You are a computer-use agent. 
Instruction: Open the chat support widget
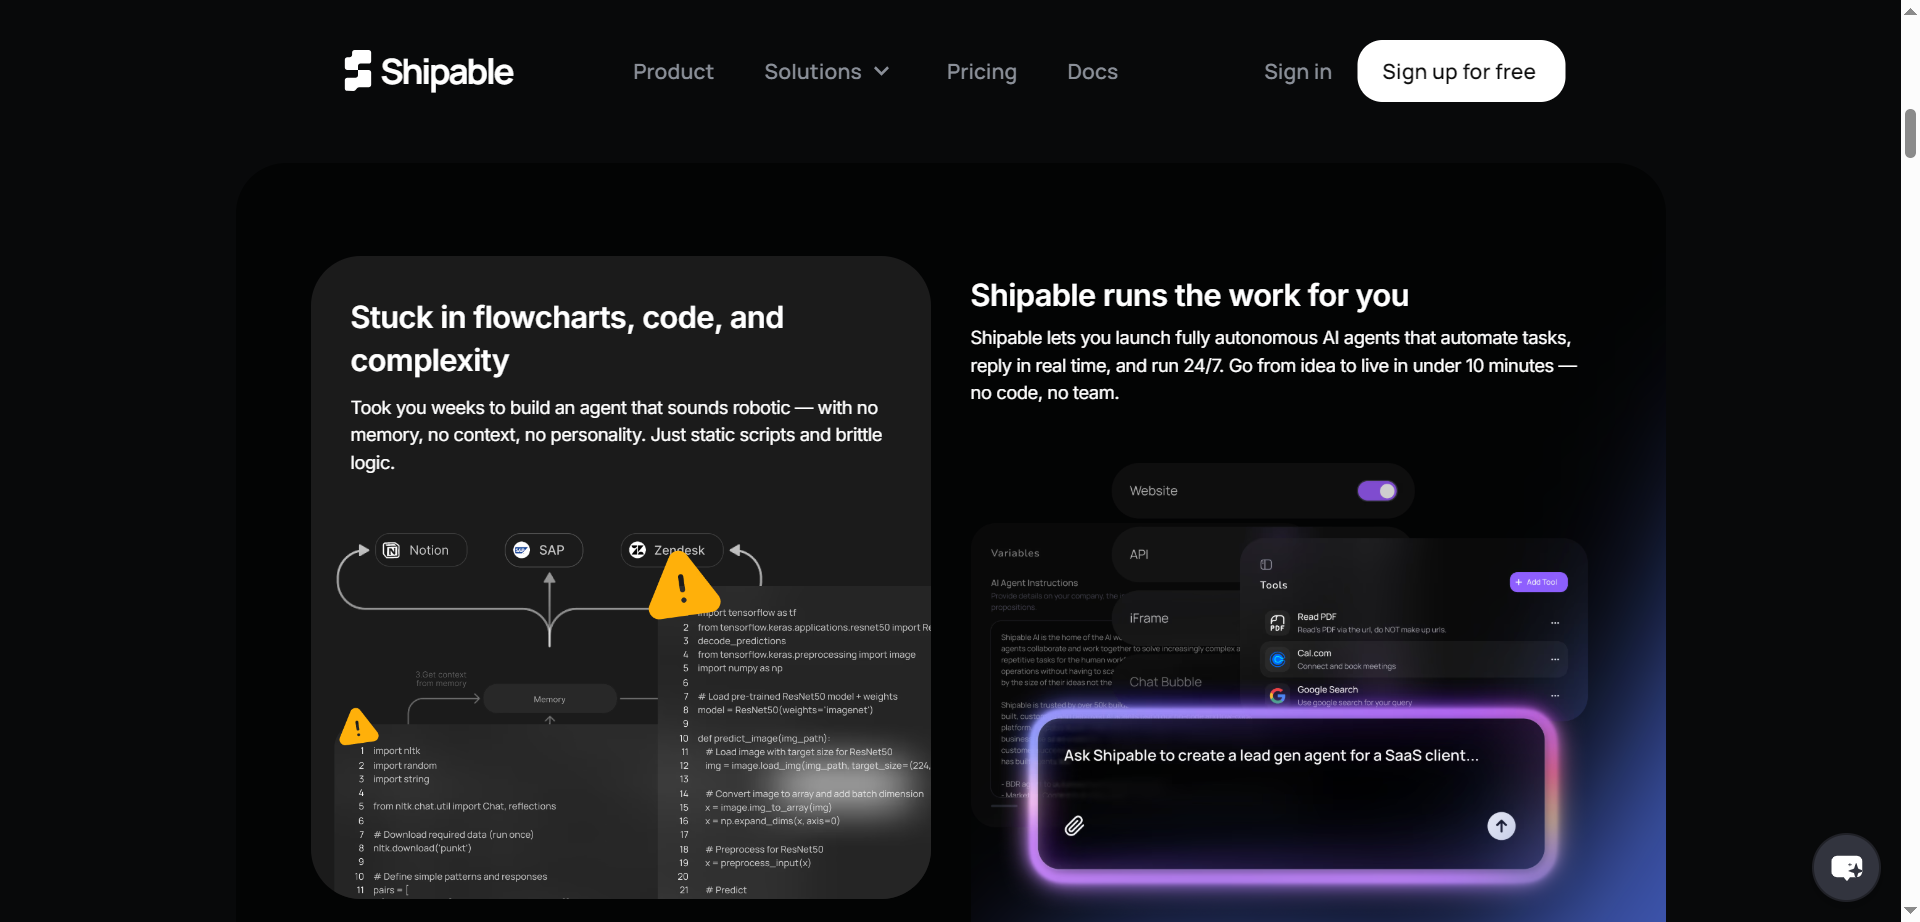click(x=1846, y=867)
